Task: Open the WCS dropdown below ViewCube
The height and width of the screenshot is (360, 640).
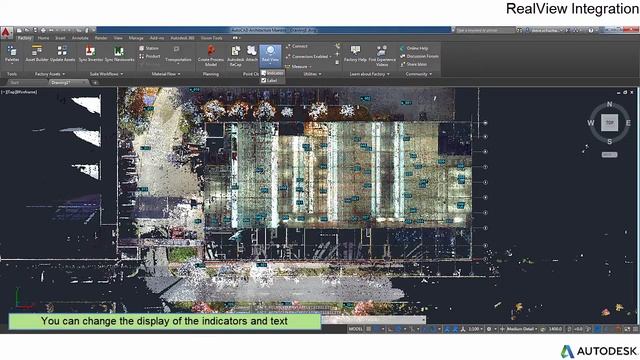Action: (x=609, y=155)
